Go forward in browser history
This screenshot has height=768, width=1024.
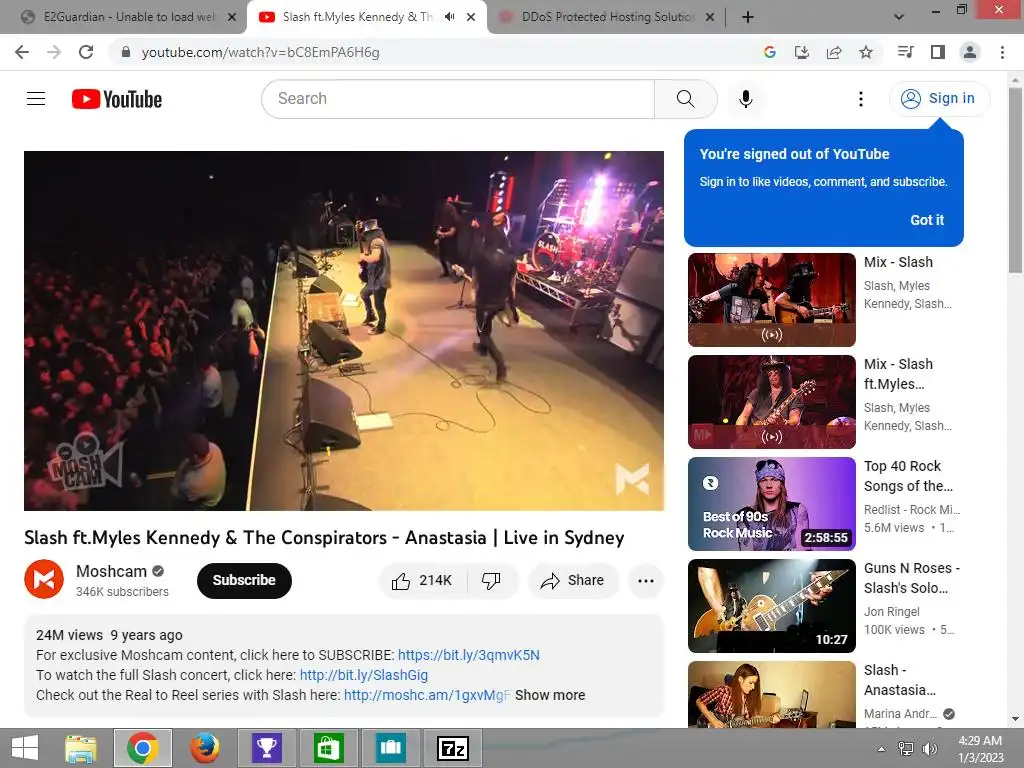tap(54, 52)
